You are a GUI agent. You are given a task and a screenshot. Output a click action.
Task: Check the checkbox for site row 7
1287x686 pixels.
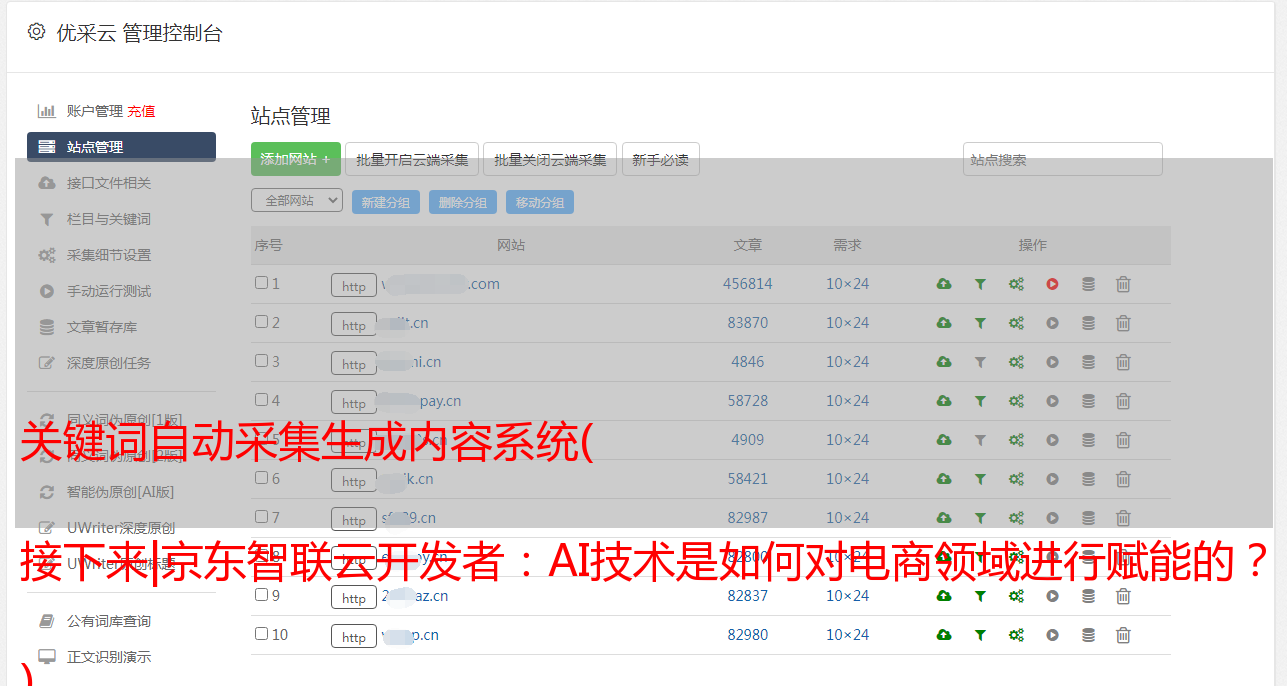click(261, 517)
